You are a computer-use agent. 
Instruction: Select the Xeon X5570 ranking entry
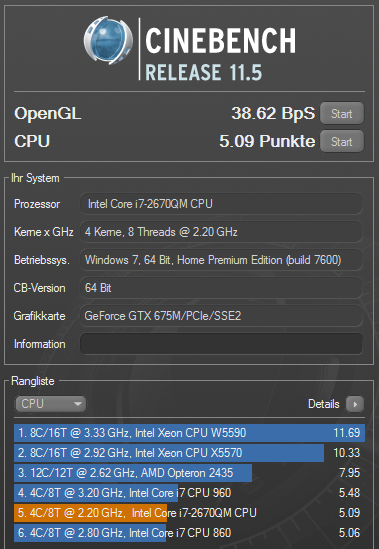(x=190, y=453)
